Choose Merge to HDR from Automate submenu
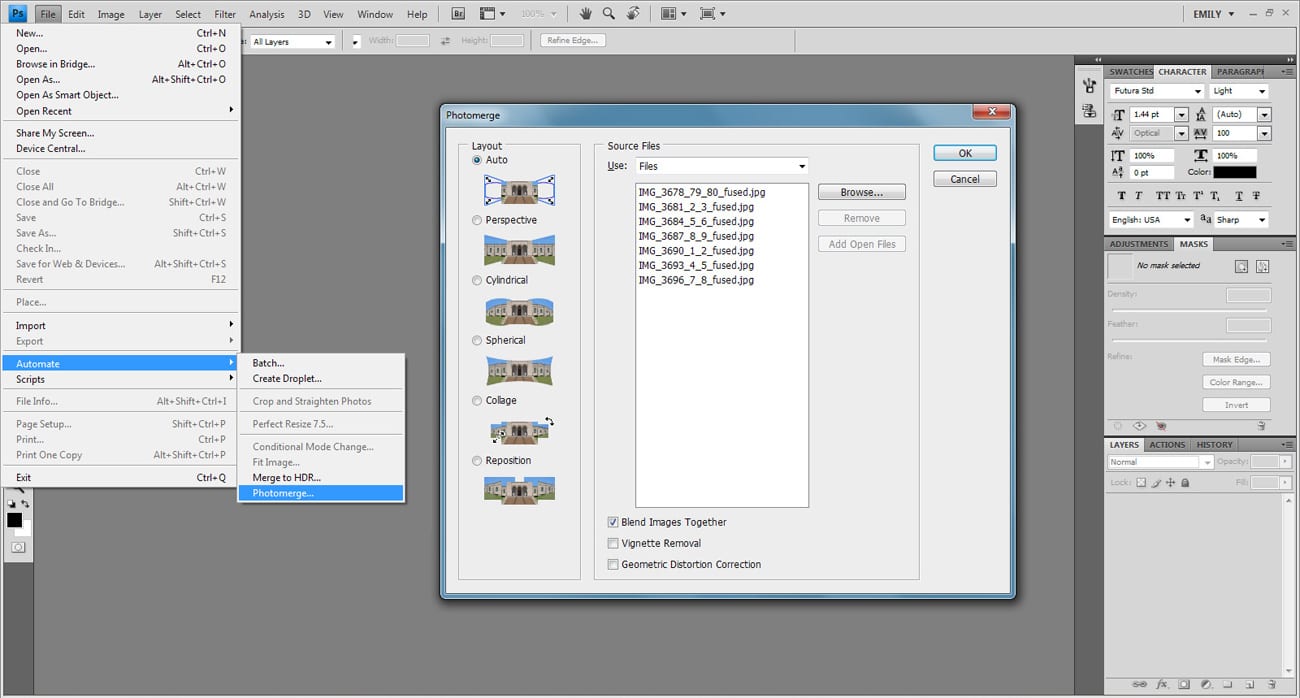Image resolution: width=1300 pixels, height=698 pixels. pyautogui.click(x=286, y=478)
